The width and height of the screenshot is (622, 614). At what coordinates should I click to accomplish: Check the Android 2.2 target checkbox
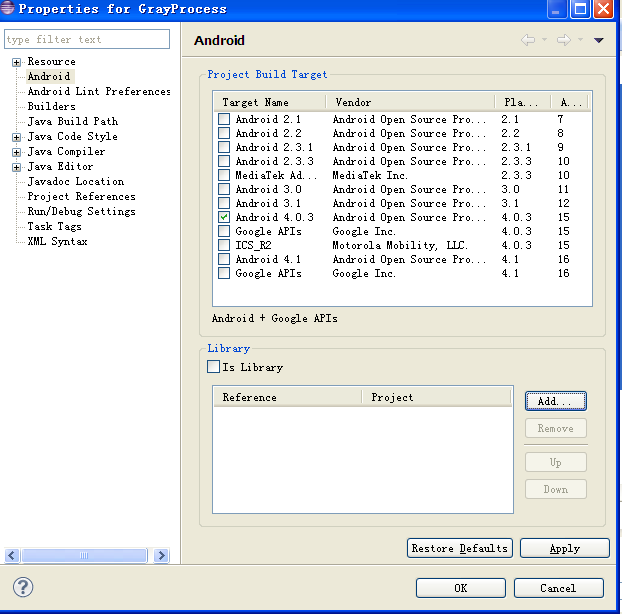(224, 133)
